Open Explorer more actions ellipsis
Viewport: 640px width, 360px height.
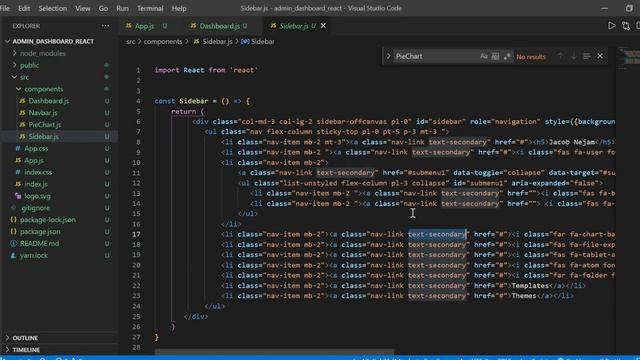[x=105, y=26]
